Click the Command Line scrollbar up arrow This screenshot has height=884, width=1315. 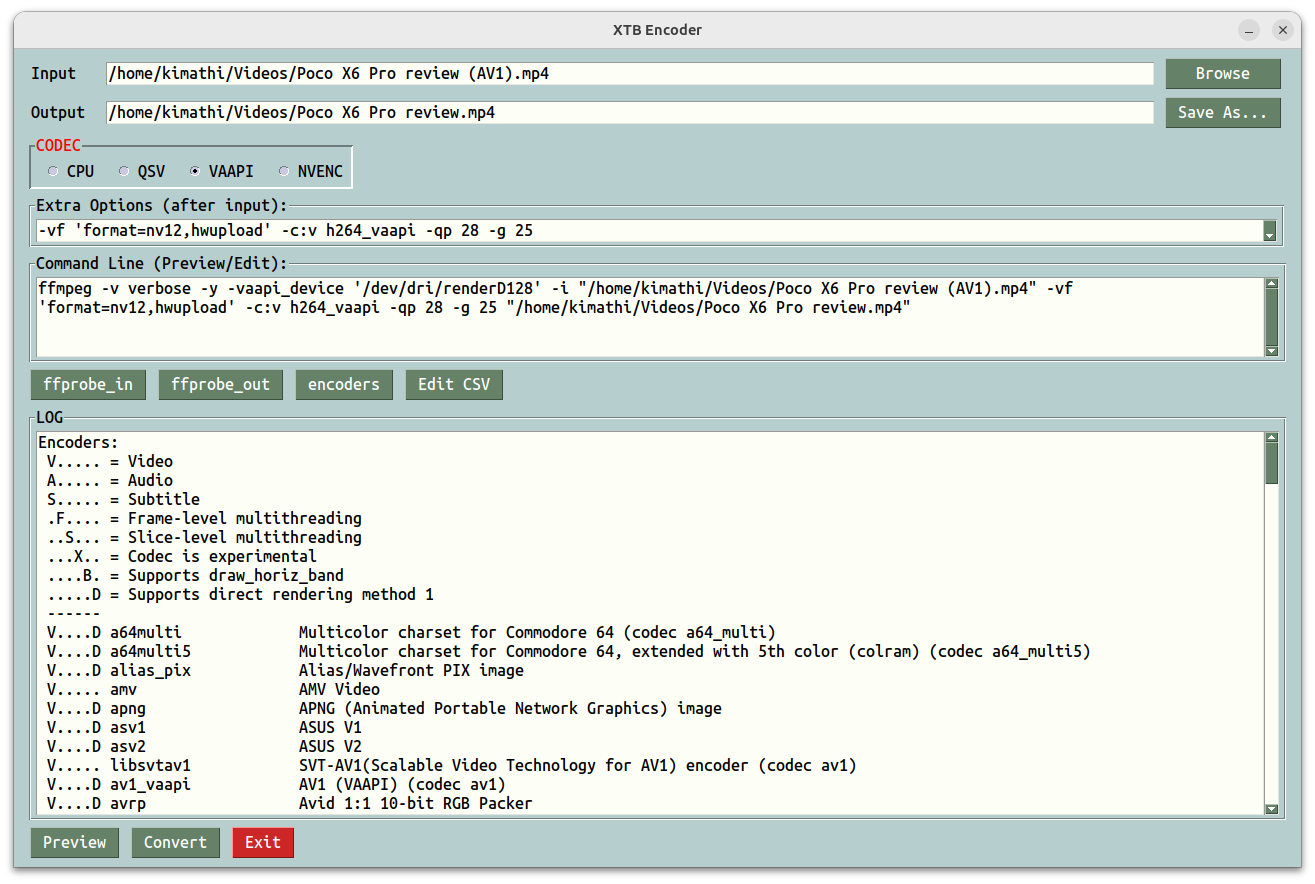tap(1272, 283)
